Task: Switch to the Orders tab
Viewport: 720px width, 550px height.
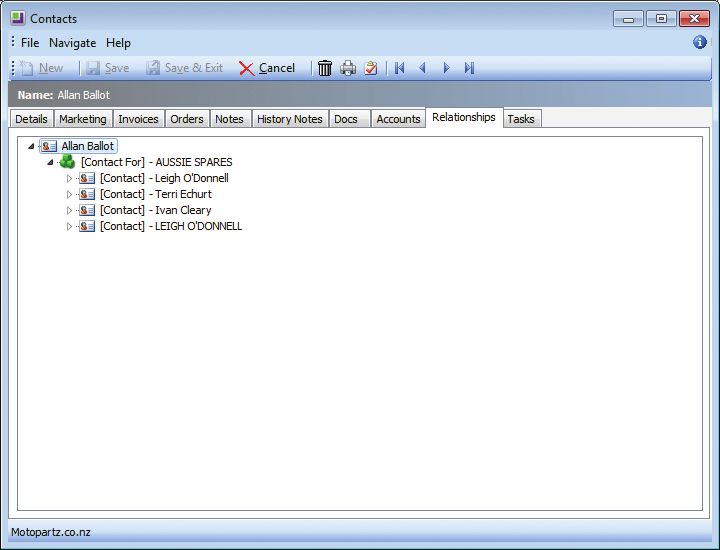Action: (186, 119)
